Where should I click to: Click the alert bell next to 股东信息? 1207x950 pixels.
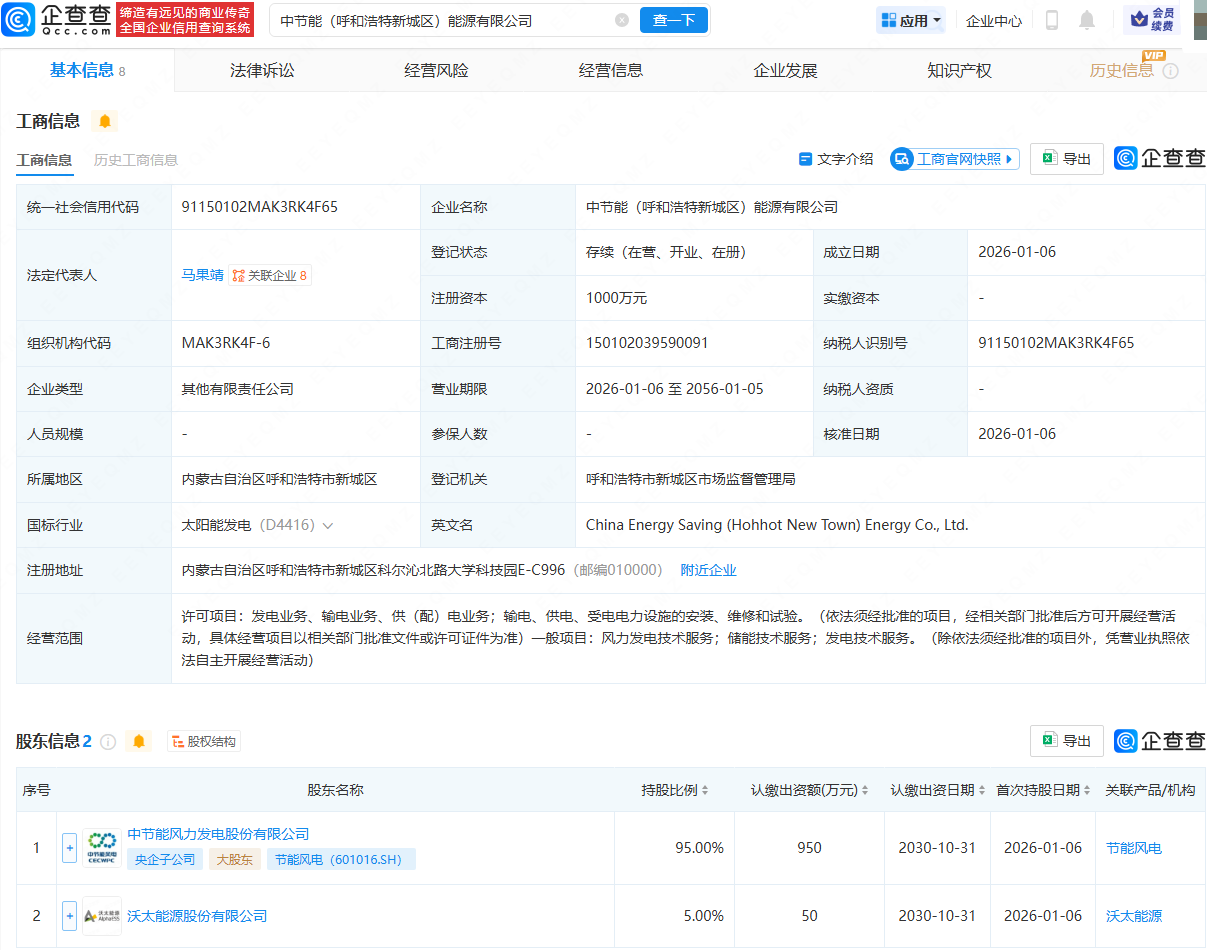pyautogui.click(x=139, y=741)
